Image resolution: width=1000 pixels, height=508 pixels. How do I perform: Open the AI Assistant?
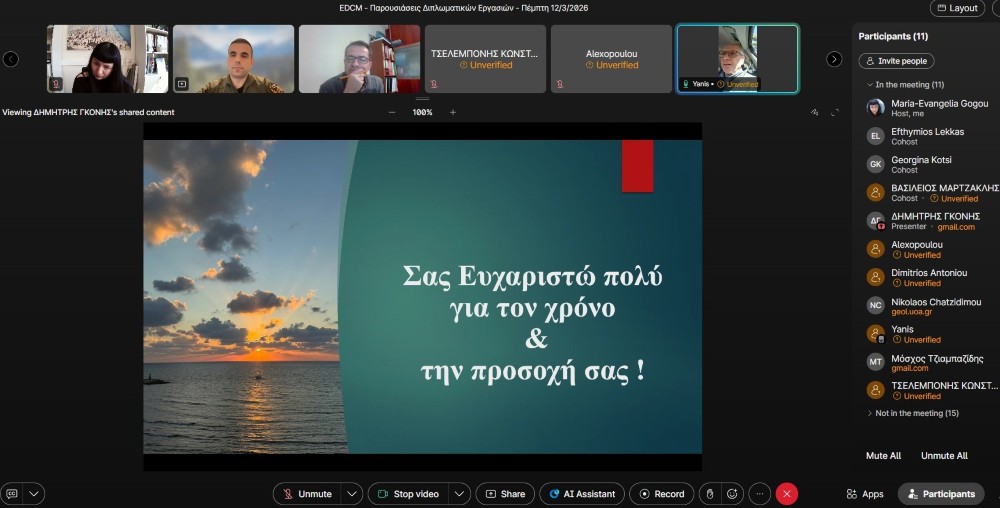[582, 494]
